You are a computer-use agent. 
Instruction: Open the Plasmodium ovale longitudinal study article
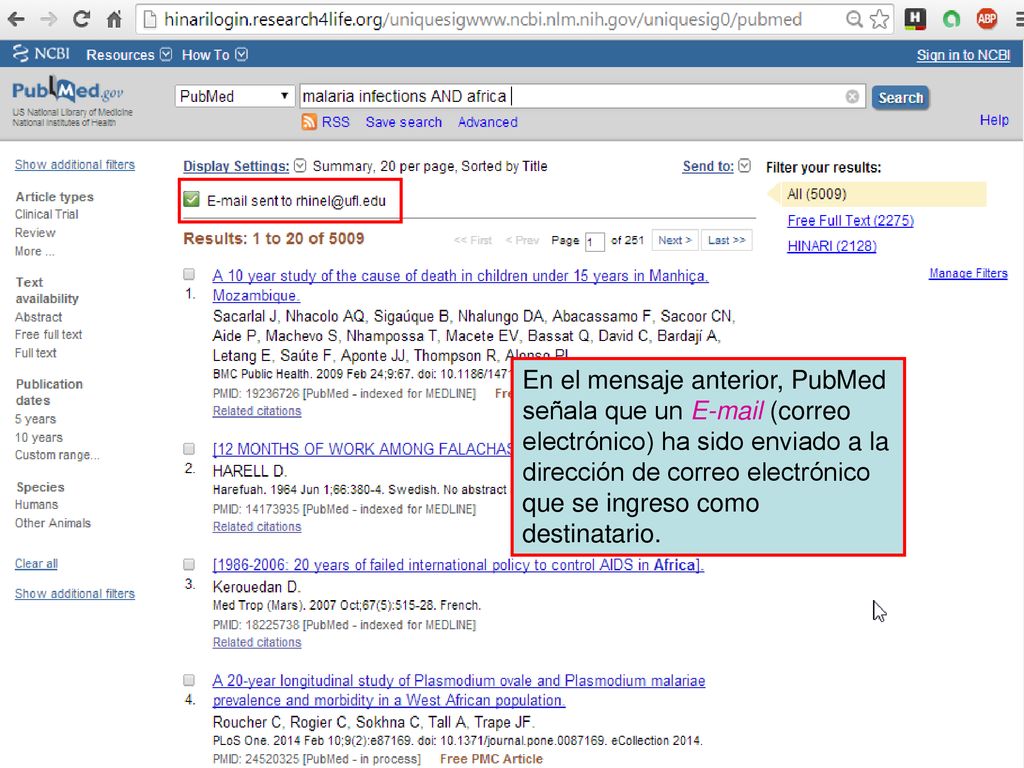(x=459, y=690)
